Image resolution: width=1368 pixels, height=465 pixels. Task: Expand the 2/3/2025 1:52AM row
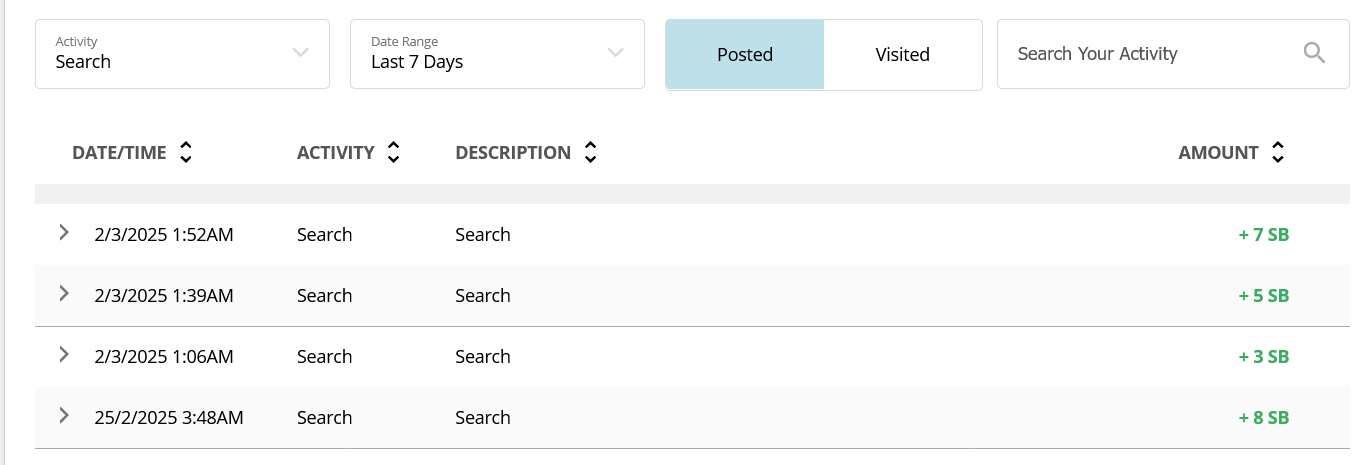(64, 233)
